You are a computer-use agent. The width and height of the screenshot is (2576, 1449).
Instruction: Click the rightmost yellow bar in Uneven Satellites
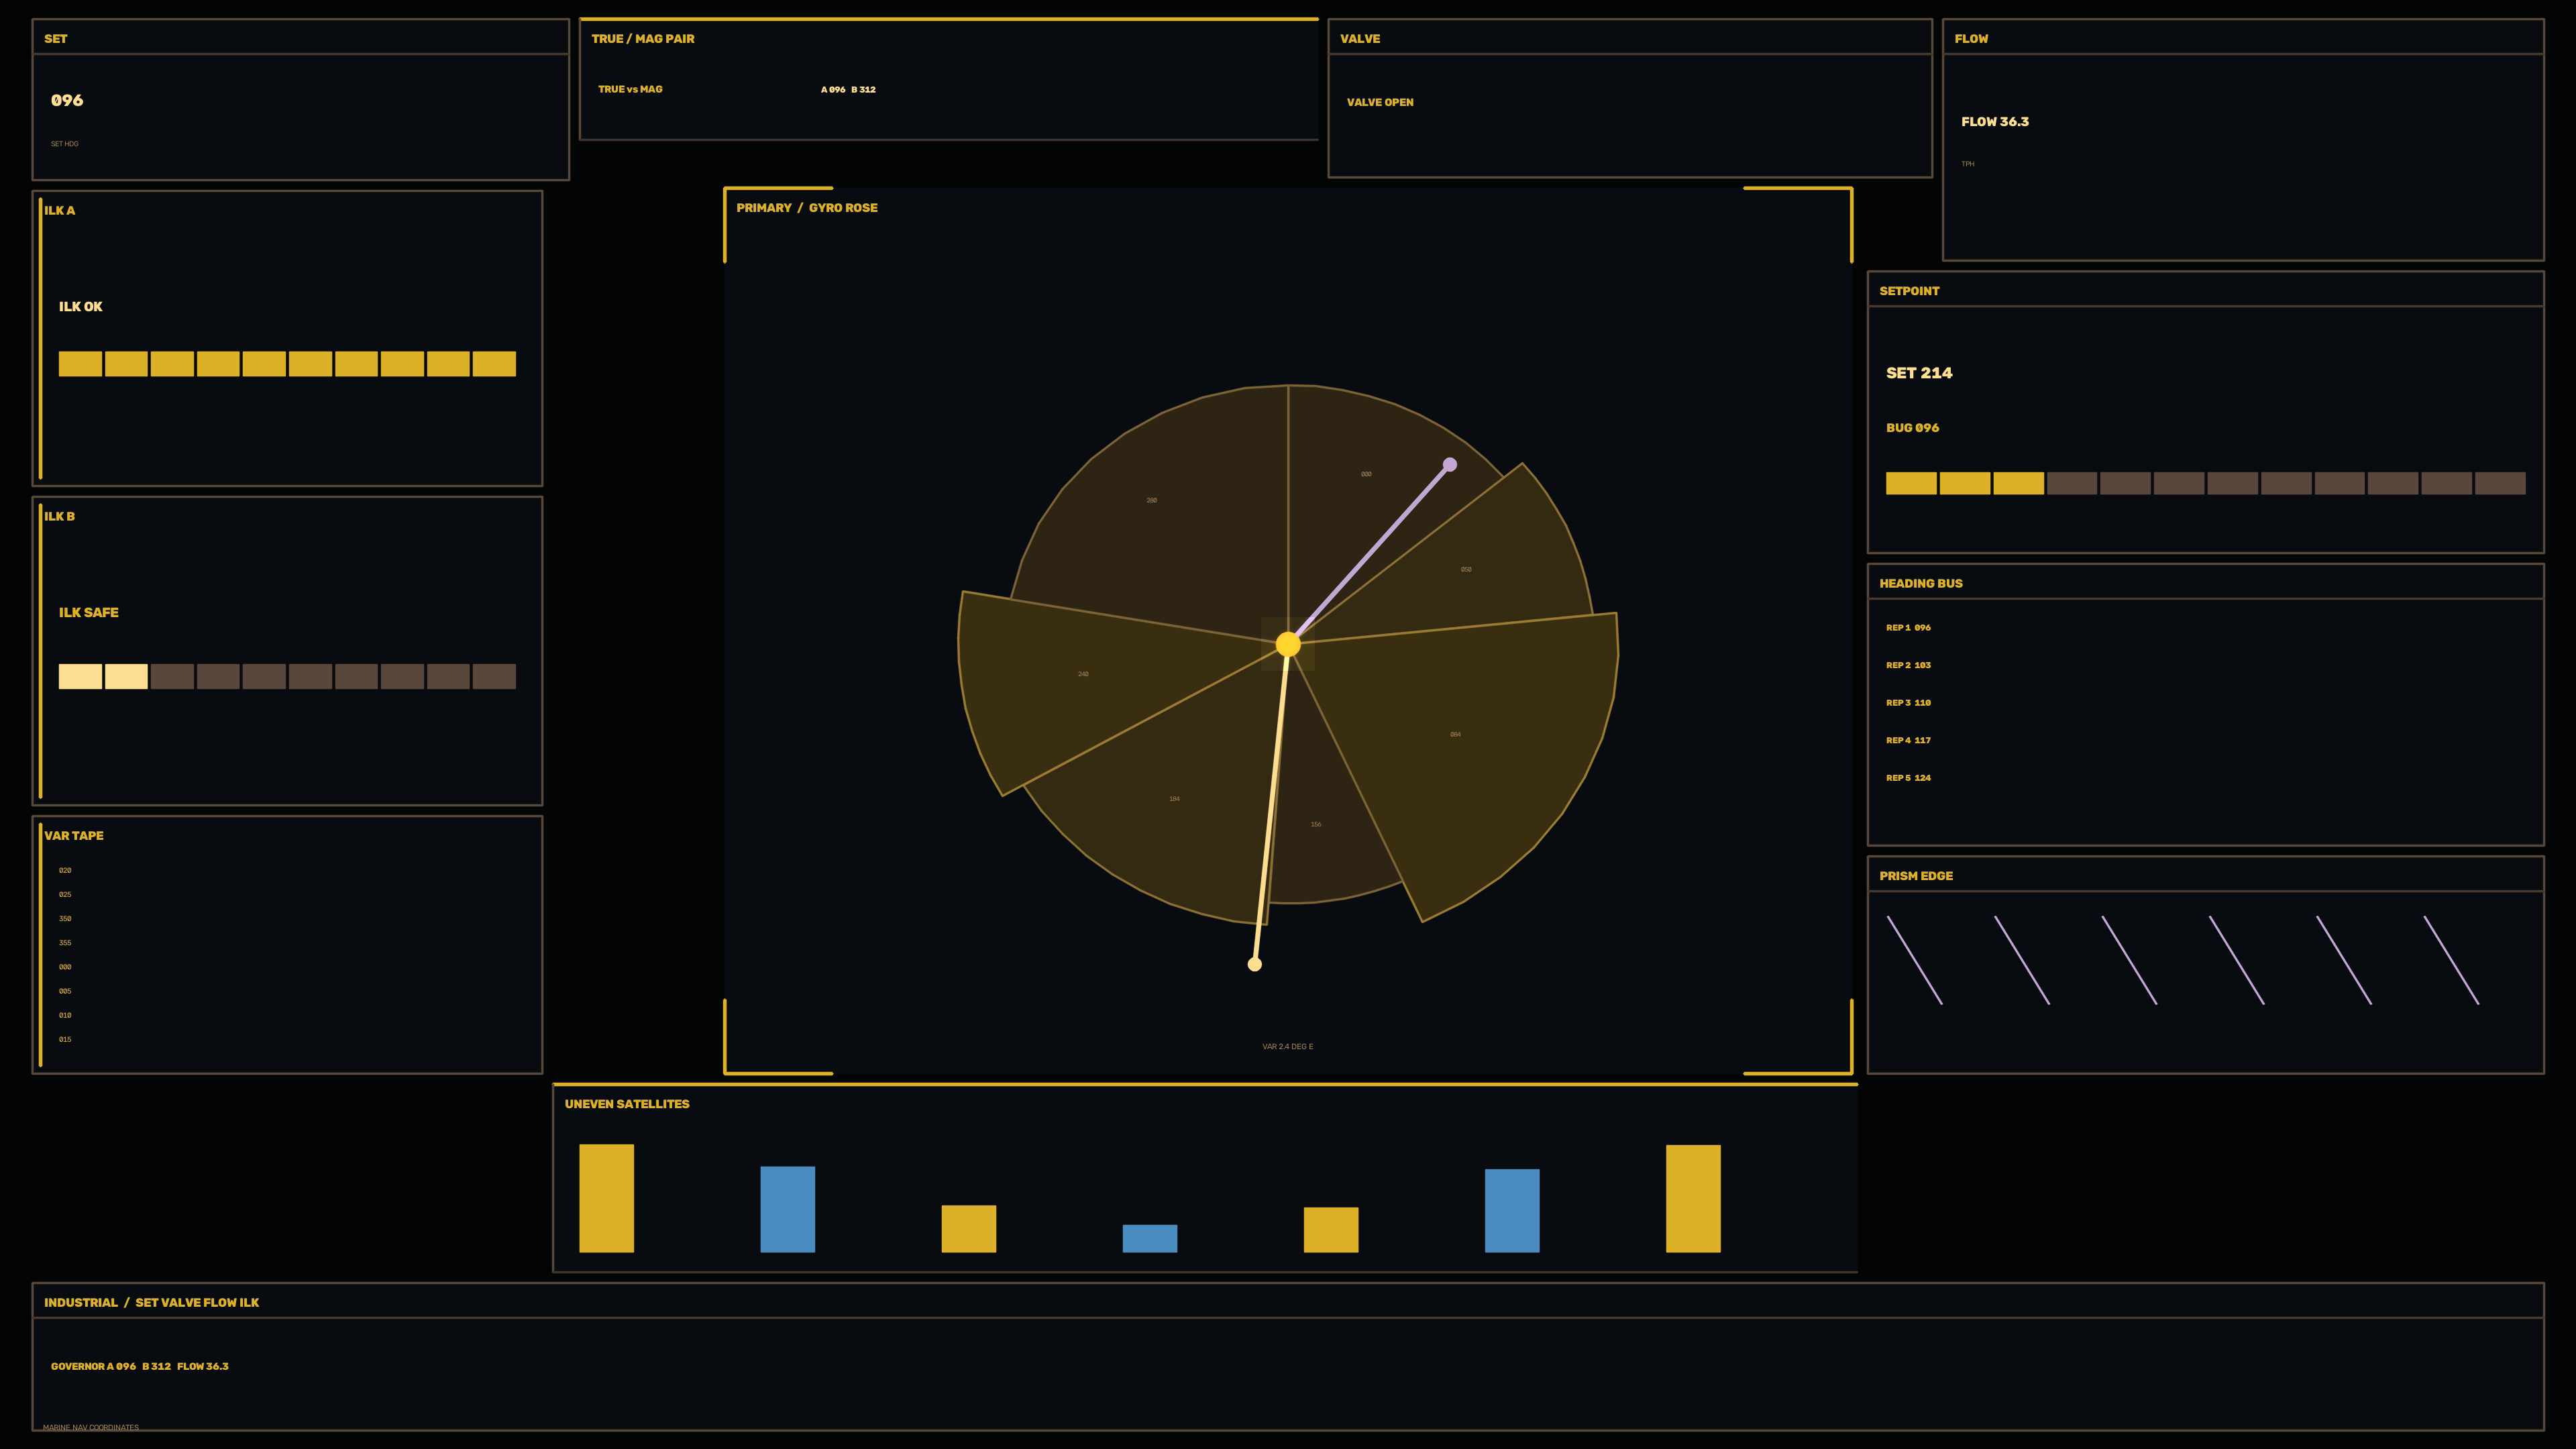click(x=1693, y=1198)
